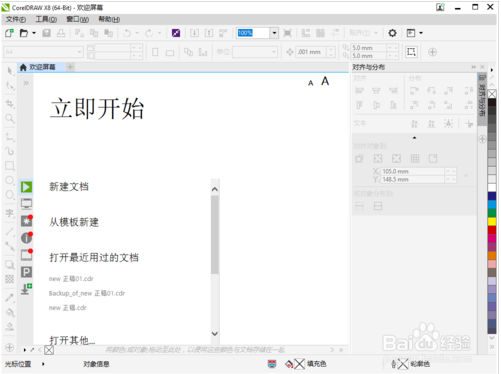
Task: Click the purple Search content icon
Action: (176, 33)
